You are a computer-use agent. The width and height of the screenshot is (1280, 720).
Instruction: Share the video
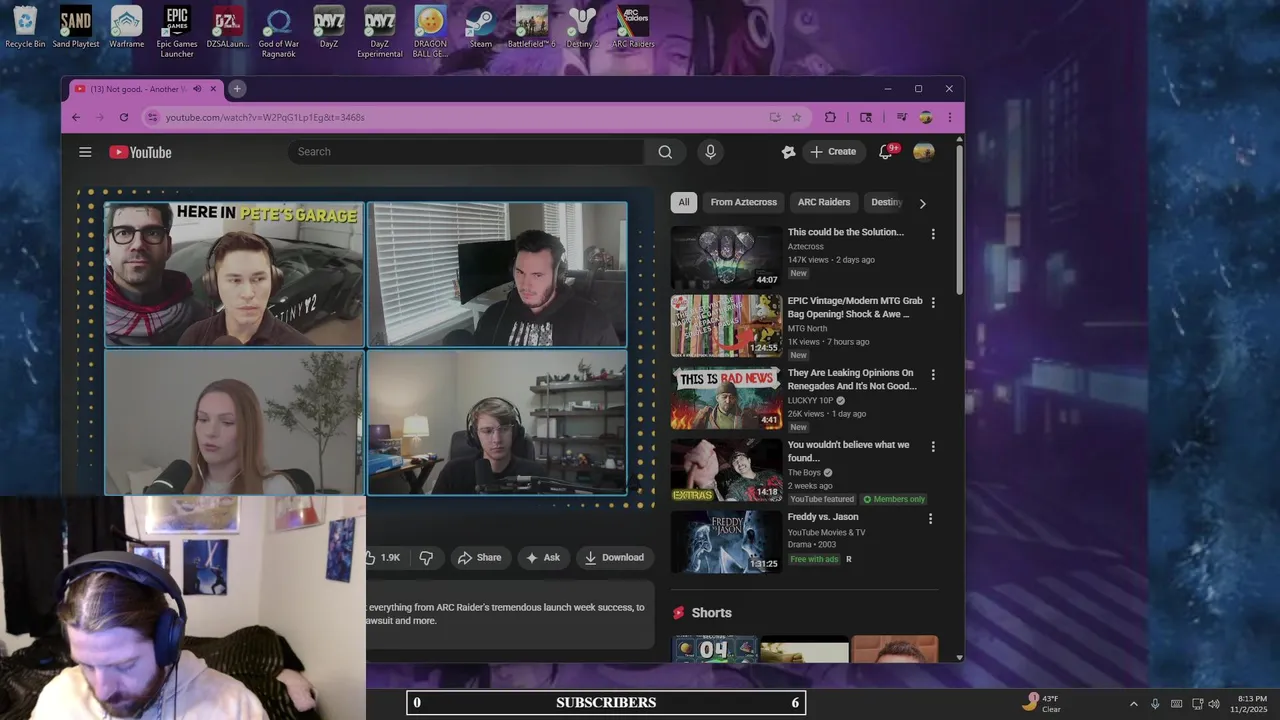479,557
